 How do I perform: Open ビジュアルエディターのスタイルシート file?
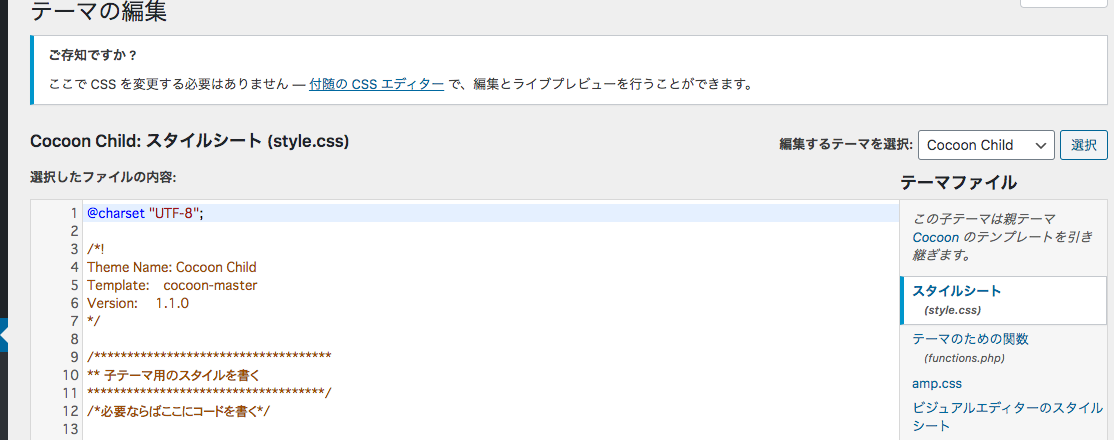pyautogui.click(x=1007, y=417)
